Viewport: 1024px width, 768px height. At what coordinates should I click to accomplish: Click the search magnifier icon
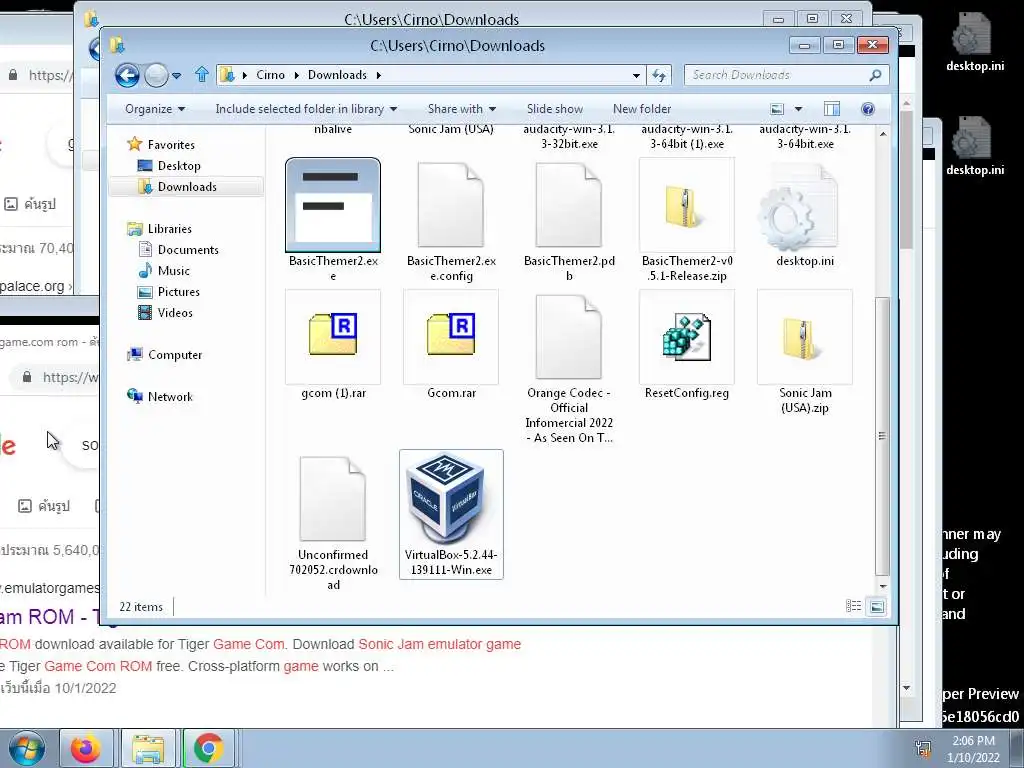coord(875,75)
